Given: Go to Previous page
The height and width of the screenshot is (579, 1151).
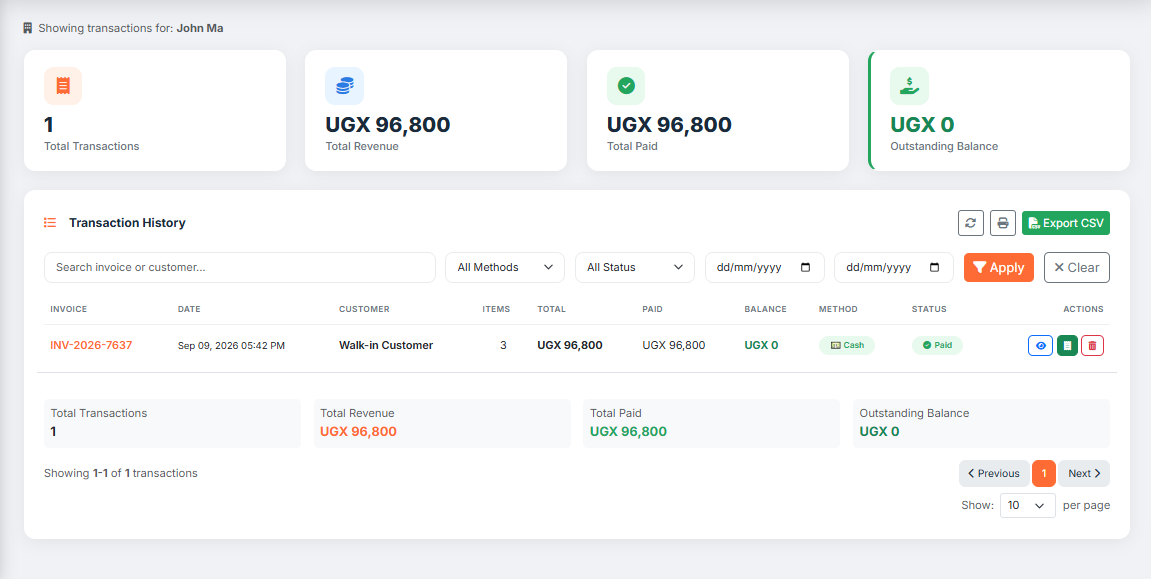Looking at the screenshot, I should 994,473.
